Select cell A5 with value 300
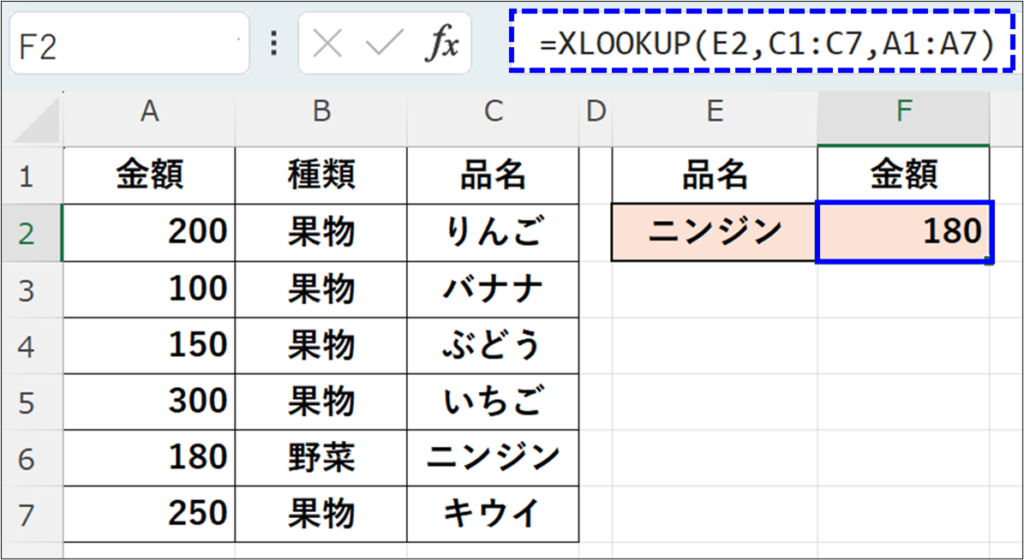The height and width of the screenshot is (560, 1024). coord(149,401)
